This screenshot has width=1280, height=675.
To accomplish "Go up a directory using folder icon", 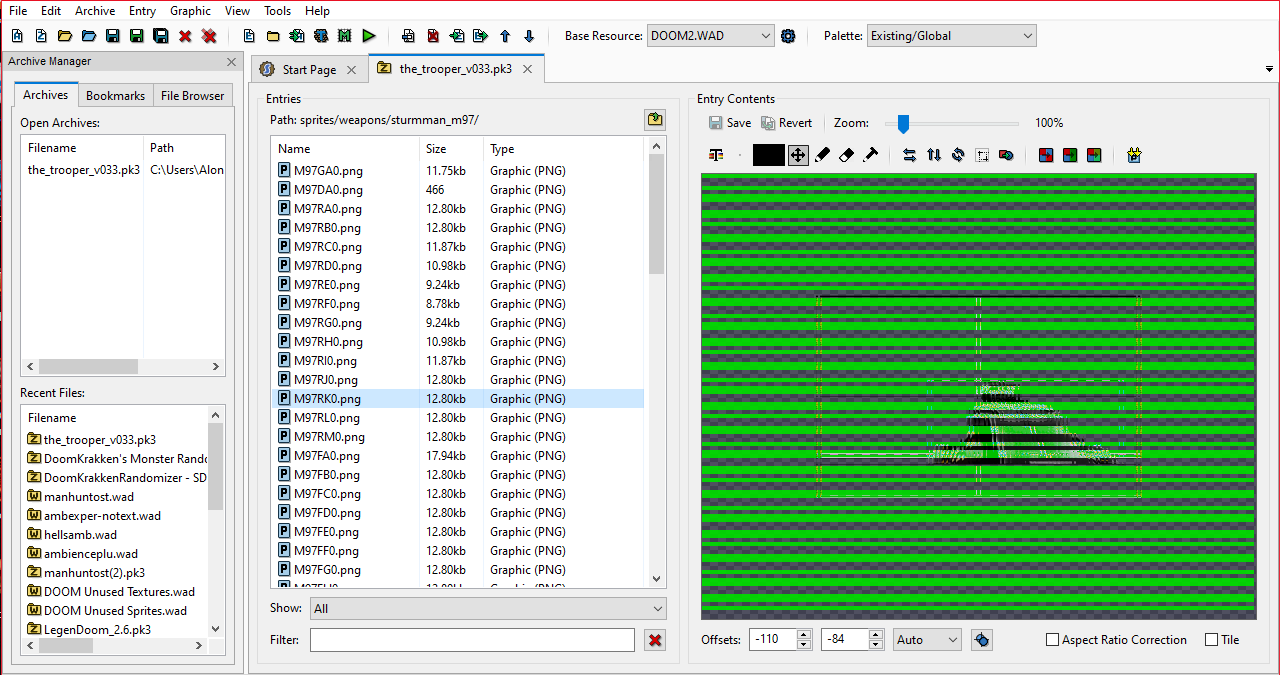I will 655,120.
